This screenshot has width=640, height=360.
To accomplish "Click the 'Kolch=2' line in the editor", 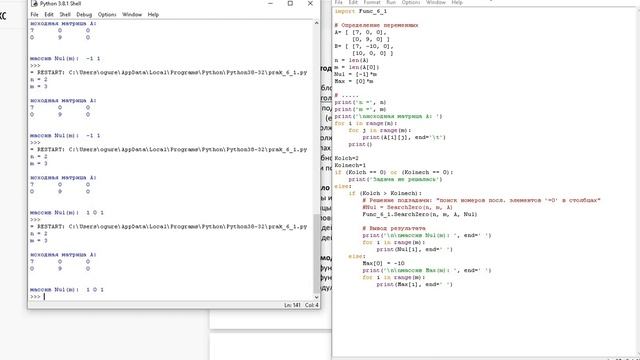I will [347, 158].
